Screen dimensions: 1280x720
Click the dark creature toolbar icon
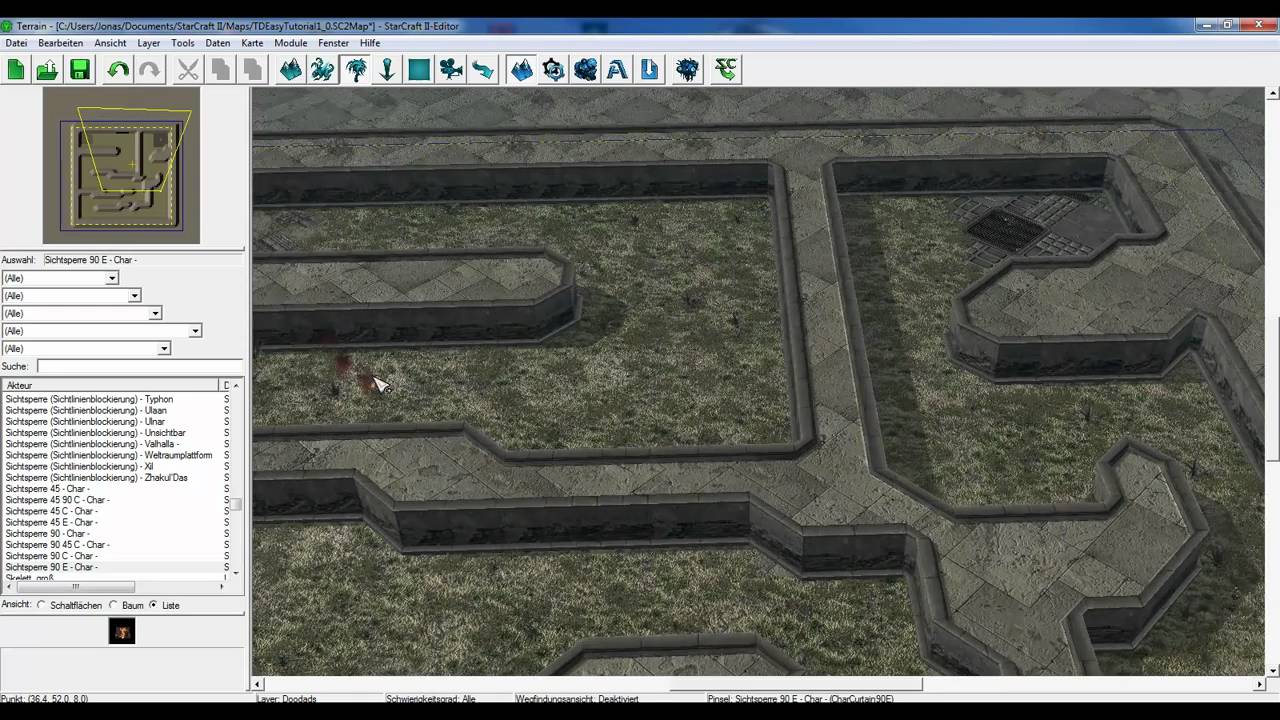click(687, 69)
